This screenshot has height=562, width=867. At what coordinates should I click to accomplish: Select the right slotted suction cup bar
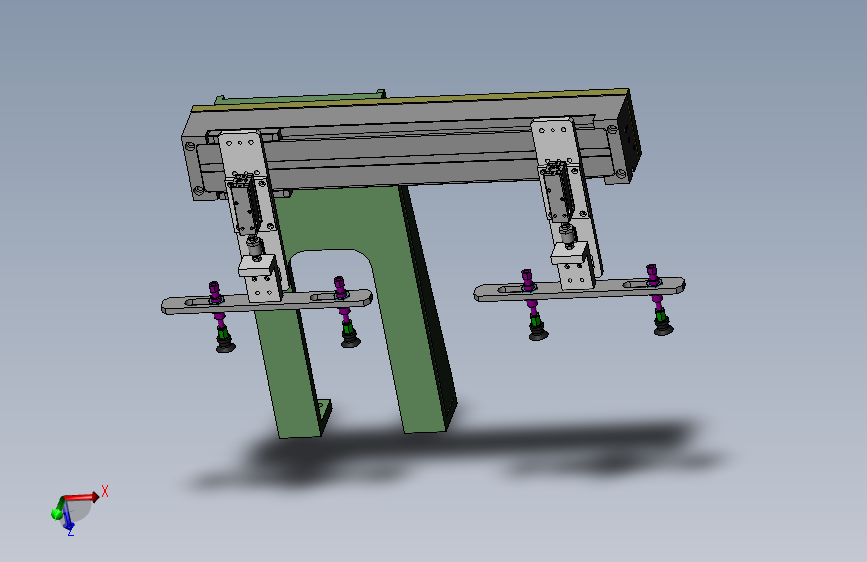pos(579,288)
